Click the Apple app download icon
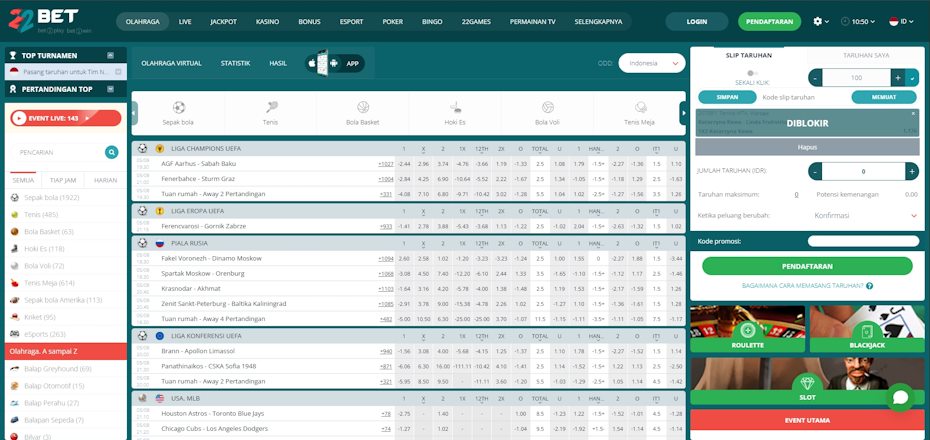Screen dimensions: 930x440 click(312, 63)
